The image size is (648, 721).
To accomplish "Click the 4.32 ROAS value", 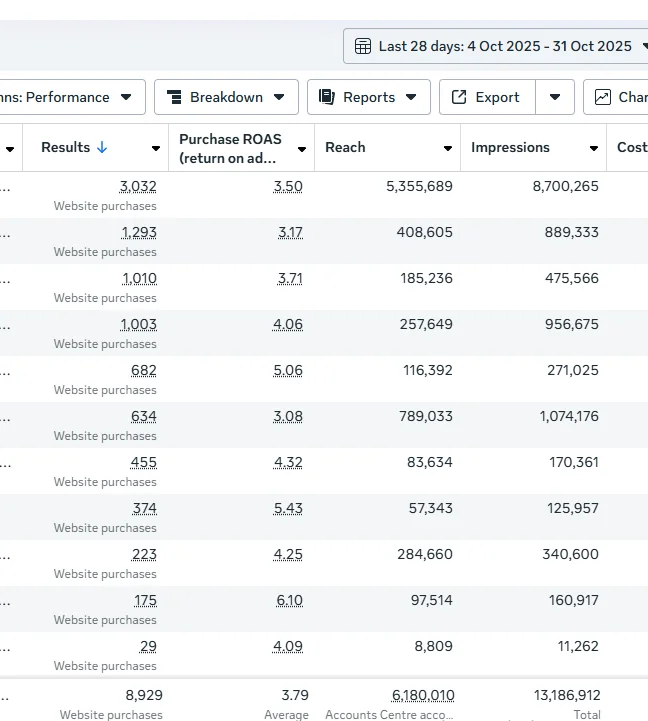I will pyautogui.click(x=288, y=462).
